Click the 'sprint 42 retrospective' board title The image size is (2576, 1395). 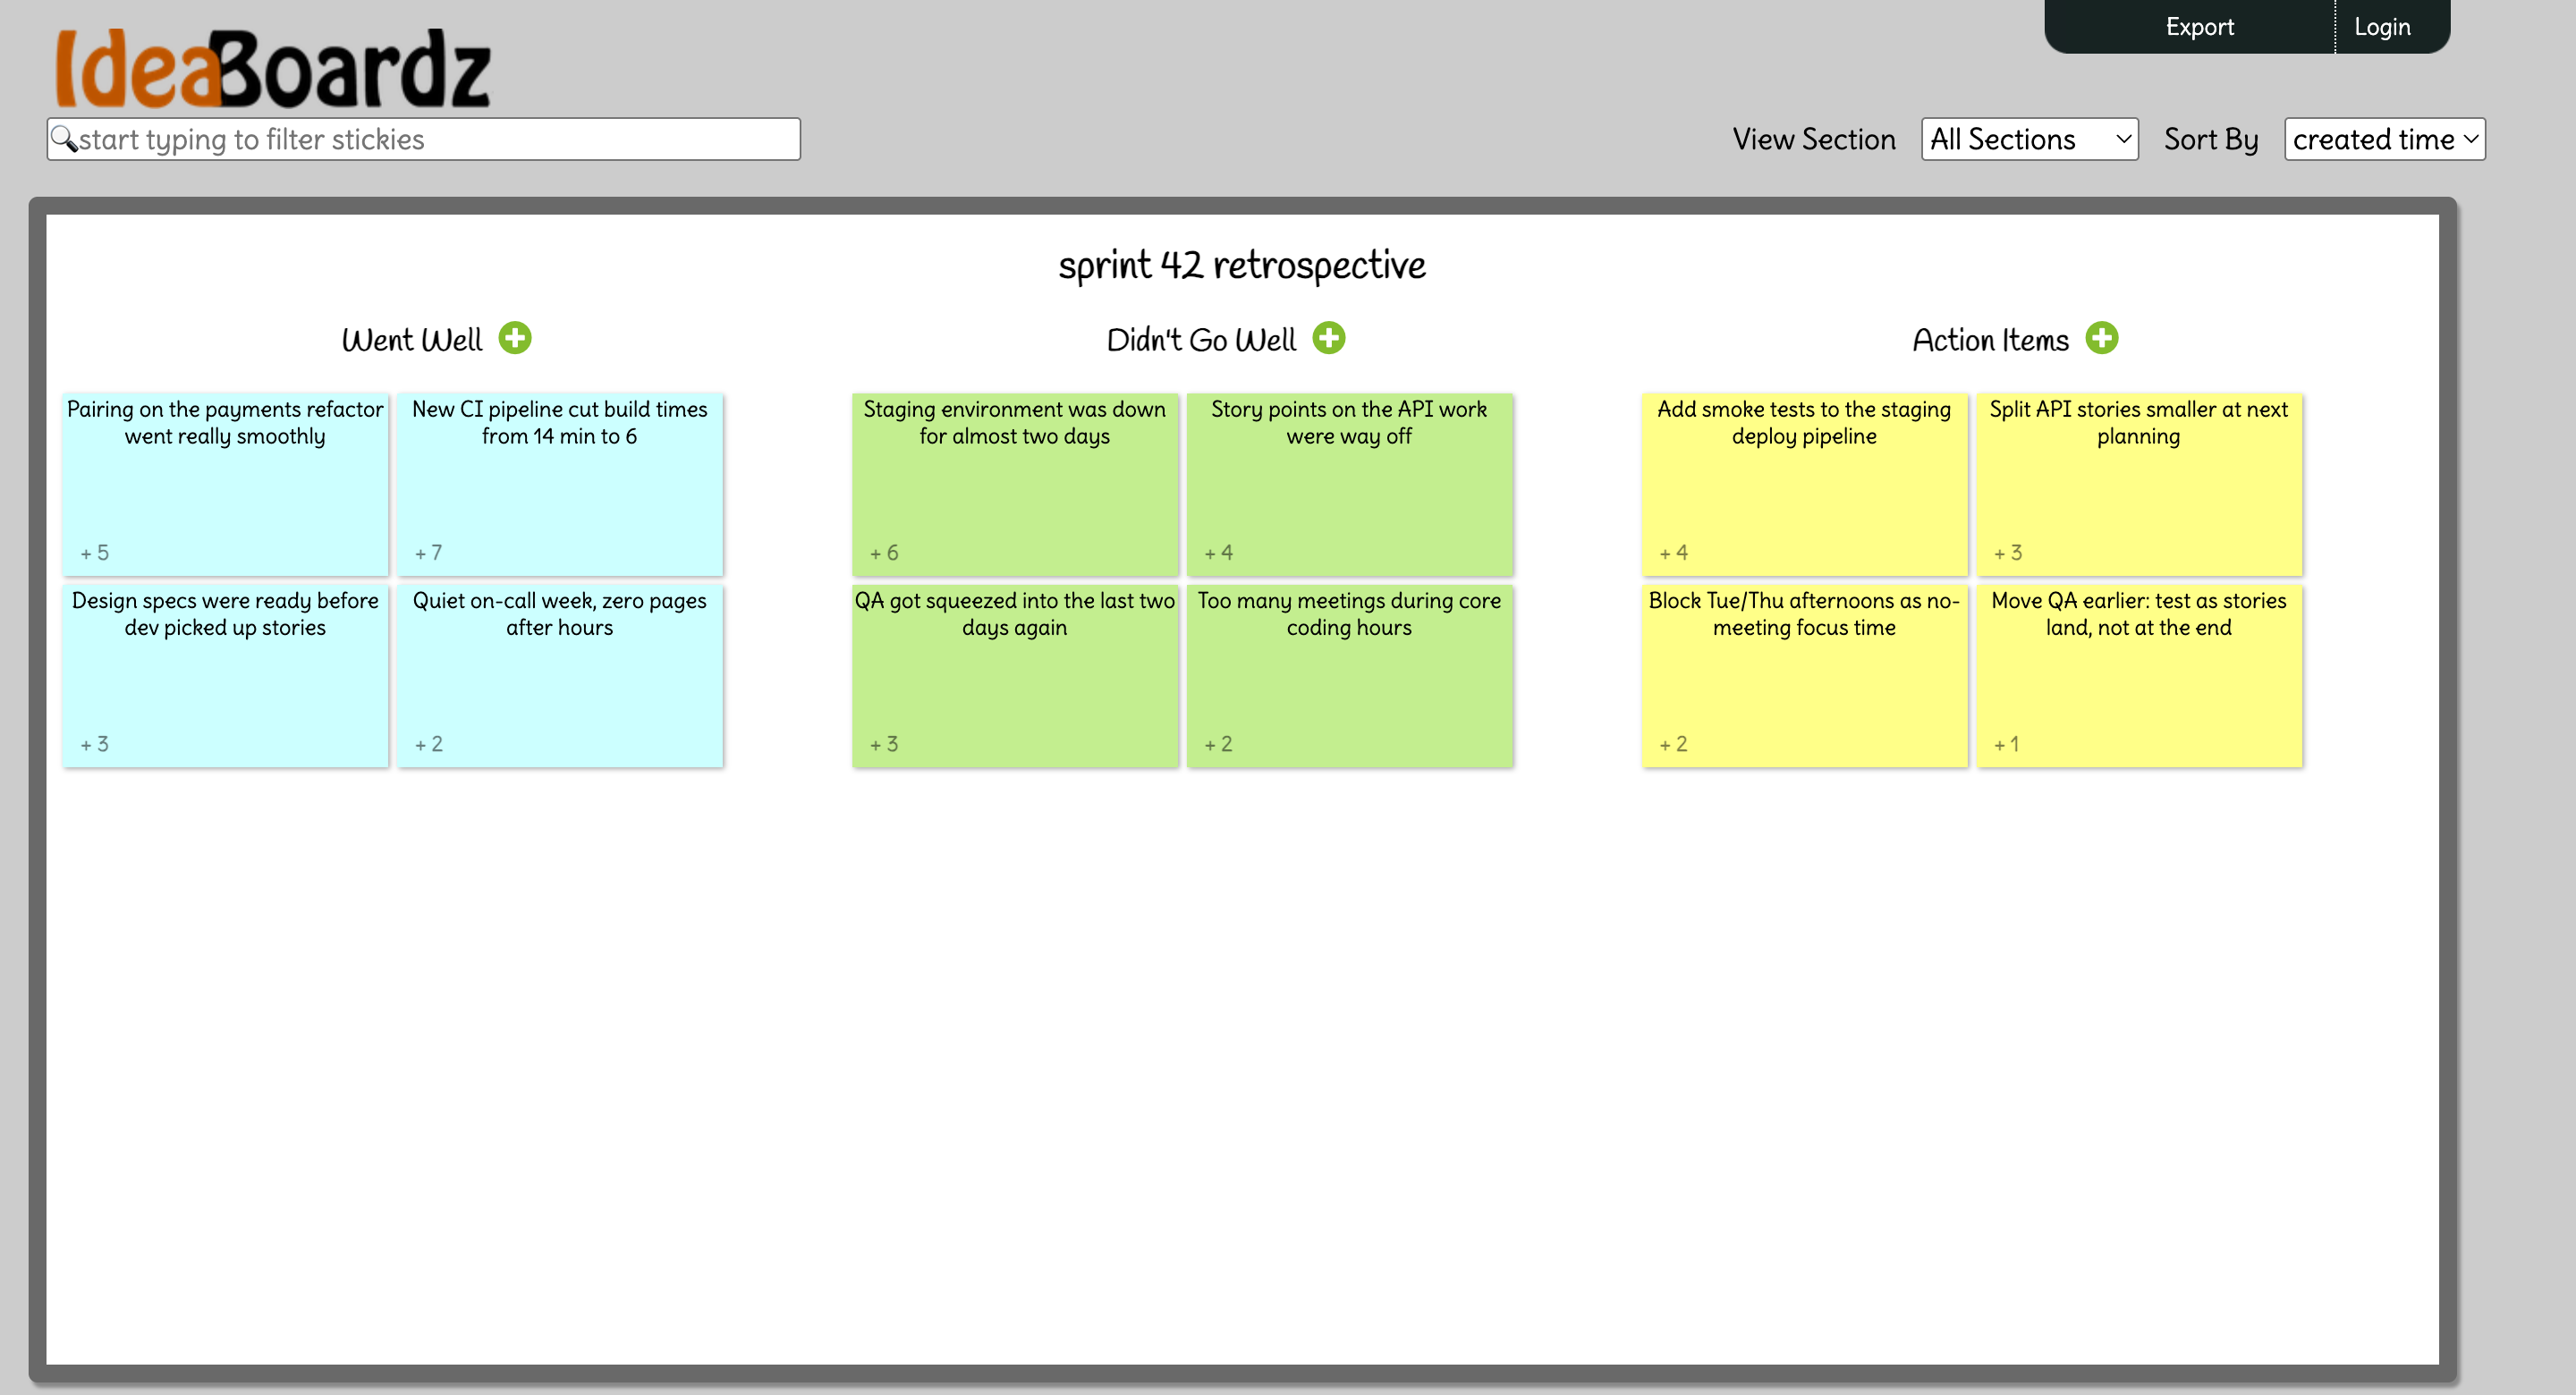1242,265
